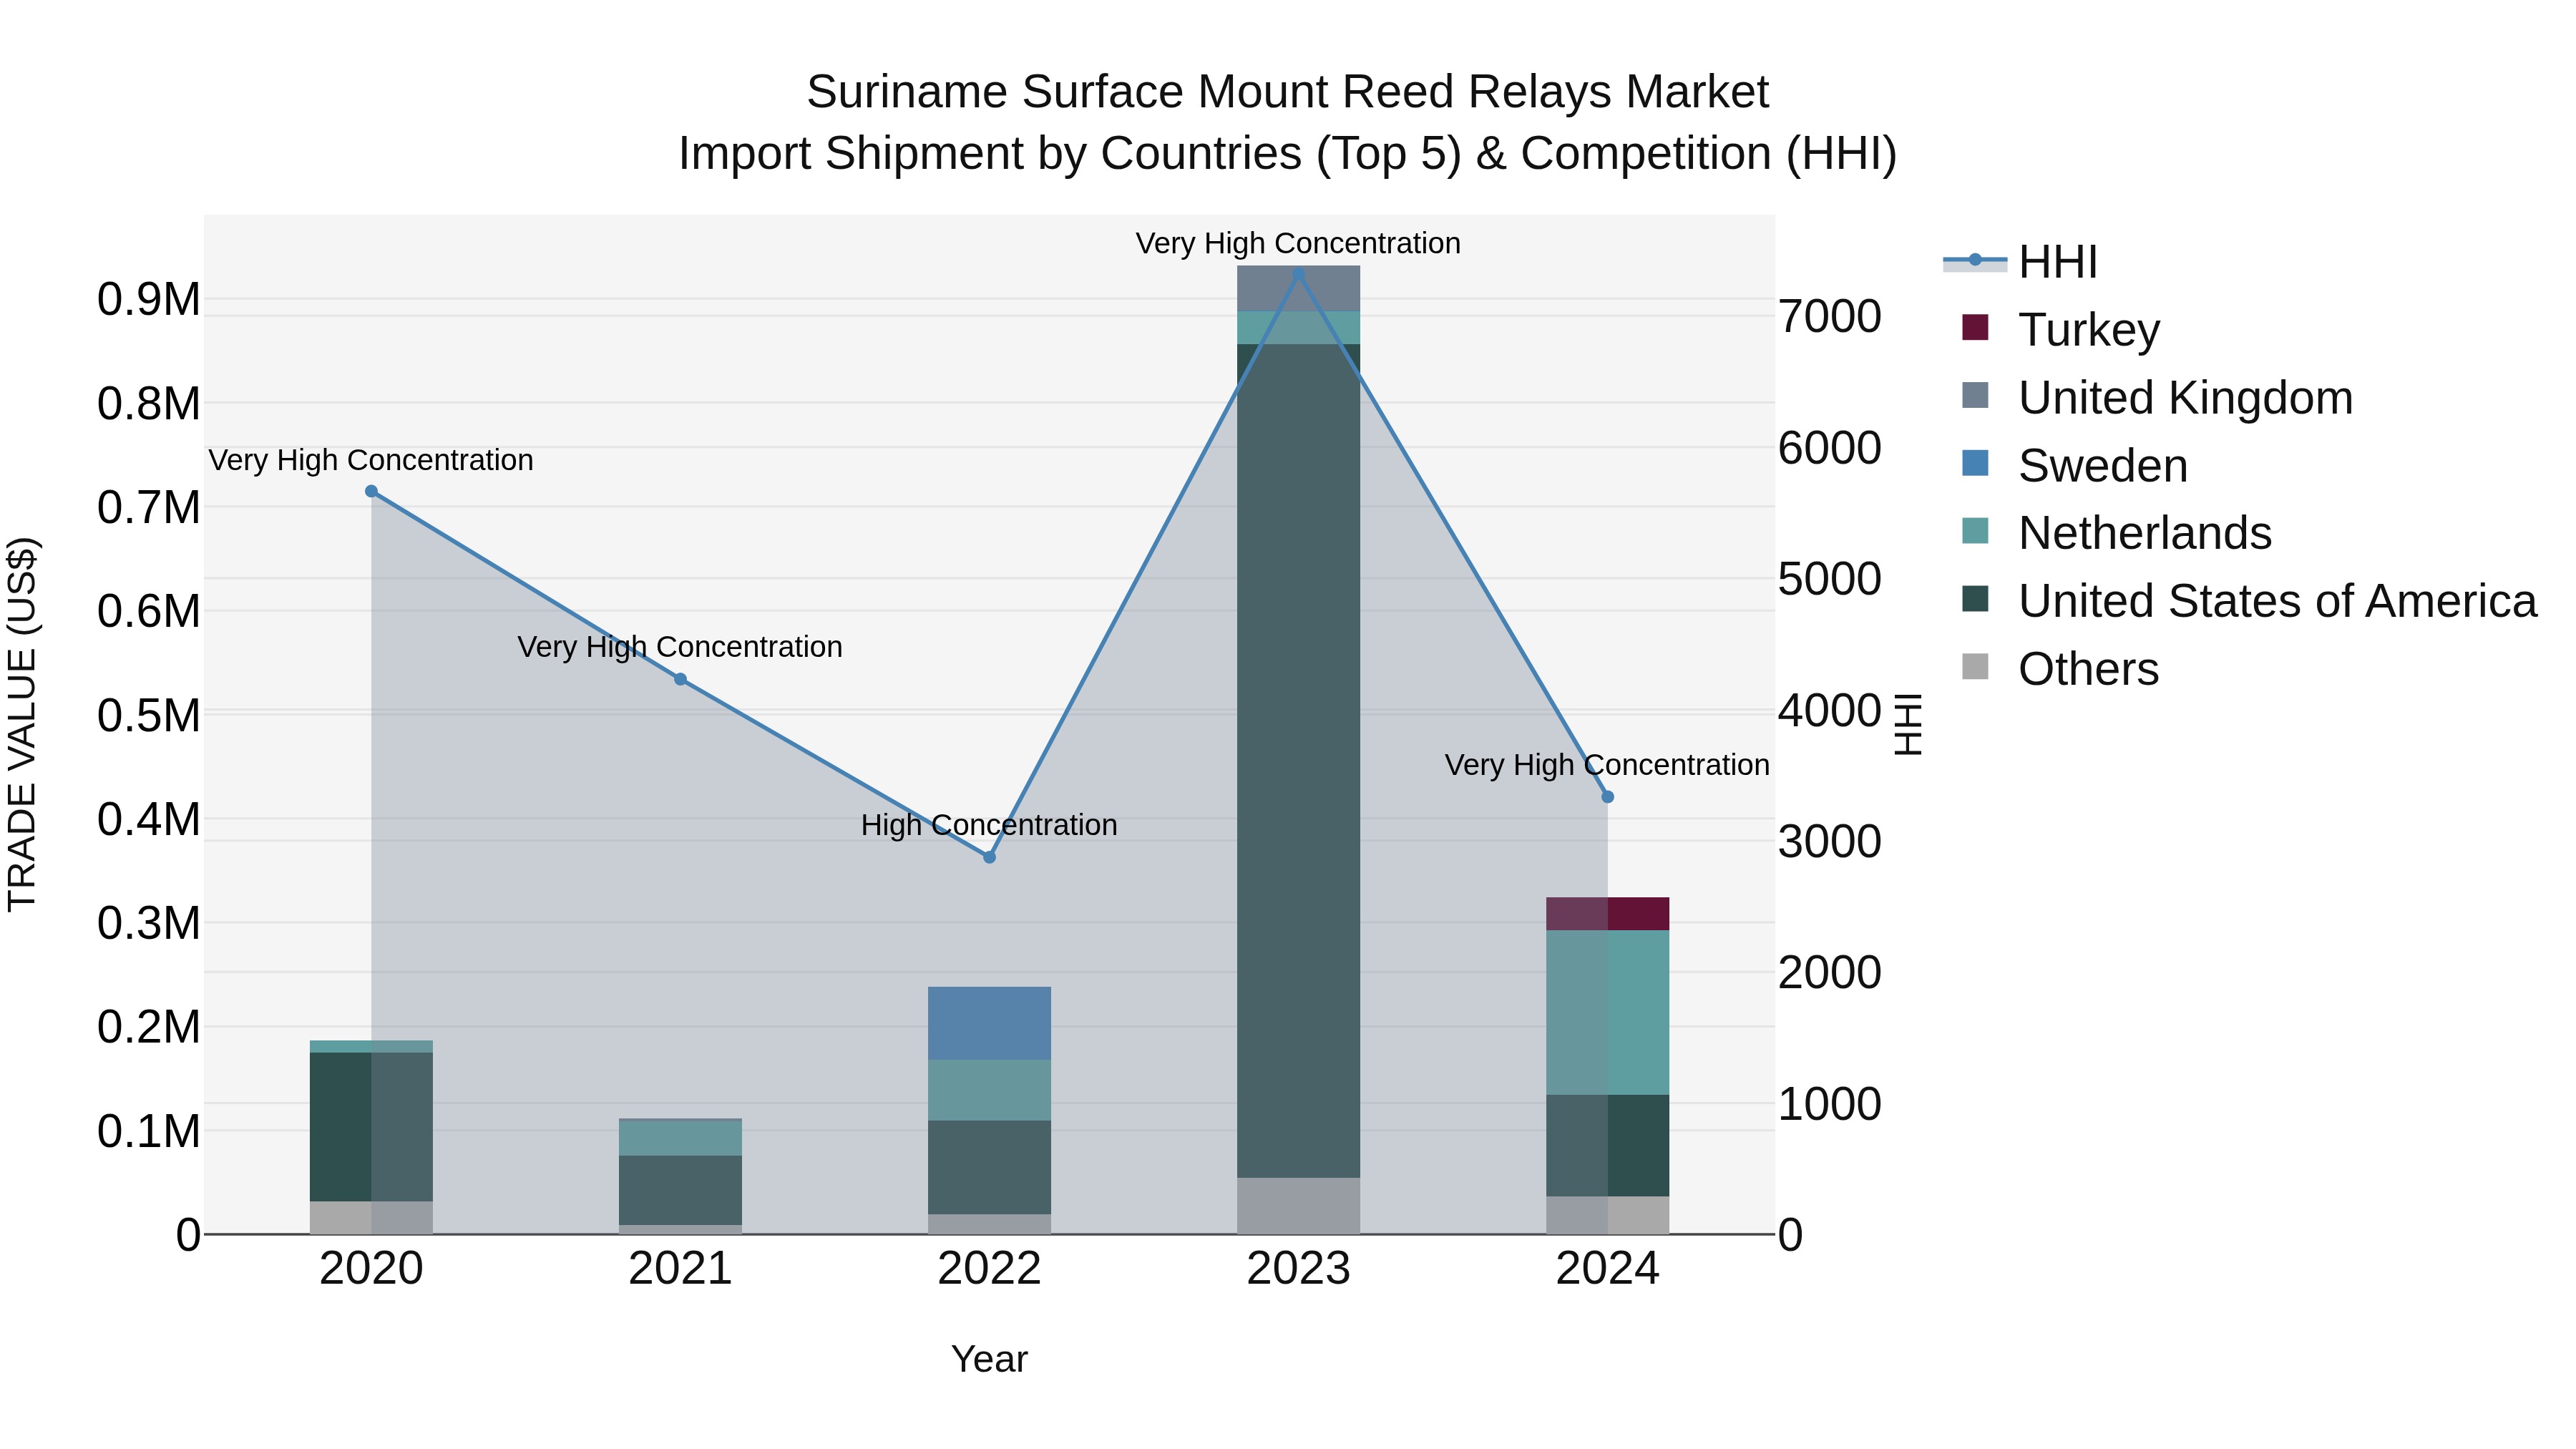The width and height of the screenshot is (2576, 1449).
Task: Toggle the Sweden legend entry
Action: (2075, 465)
